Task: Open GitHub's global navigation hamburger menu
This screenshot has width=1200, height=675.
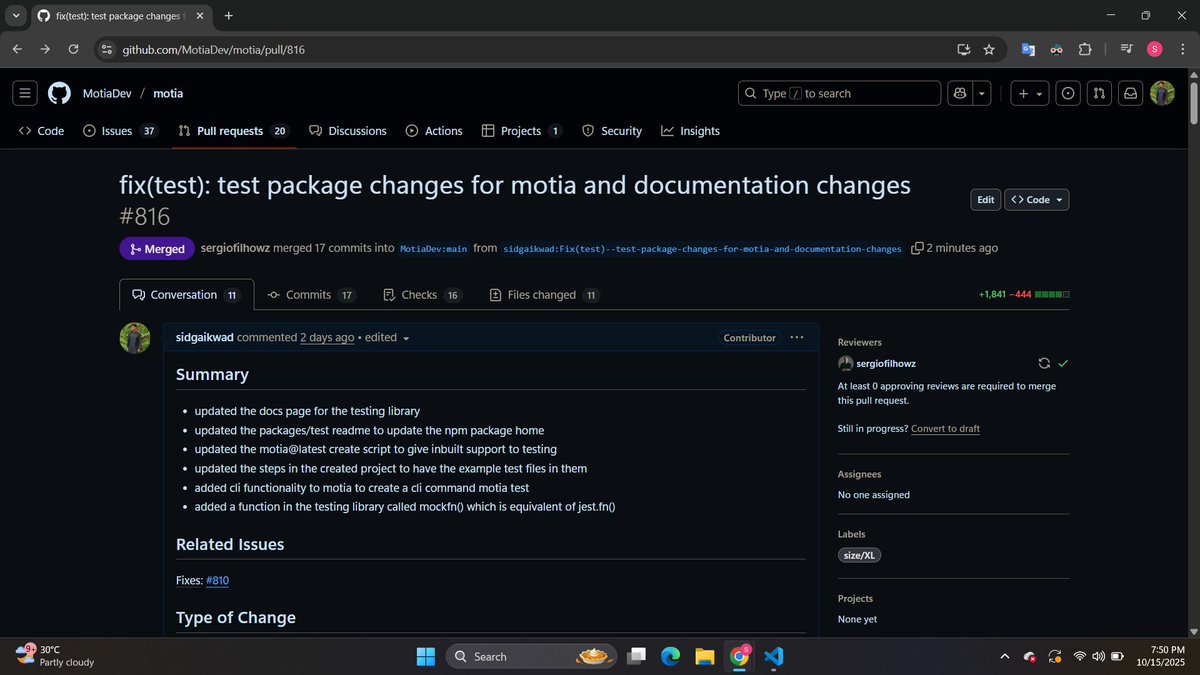Action: [26, 93]
